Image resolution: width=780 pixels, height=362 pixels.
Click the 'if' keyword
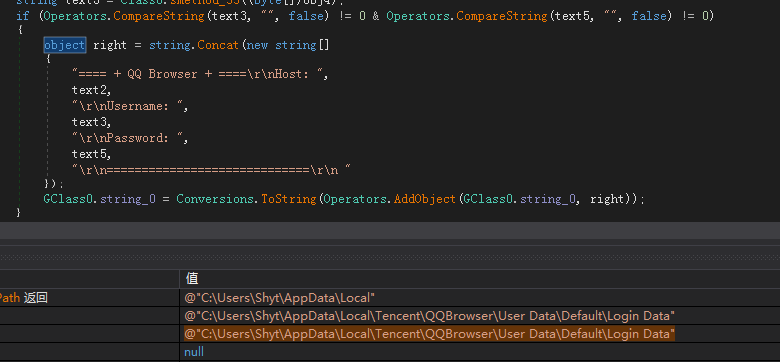pyautogui.click(x=23, y=16)
